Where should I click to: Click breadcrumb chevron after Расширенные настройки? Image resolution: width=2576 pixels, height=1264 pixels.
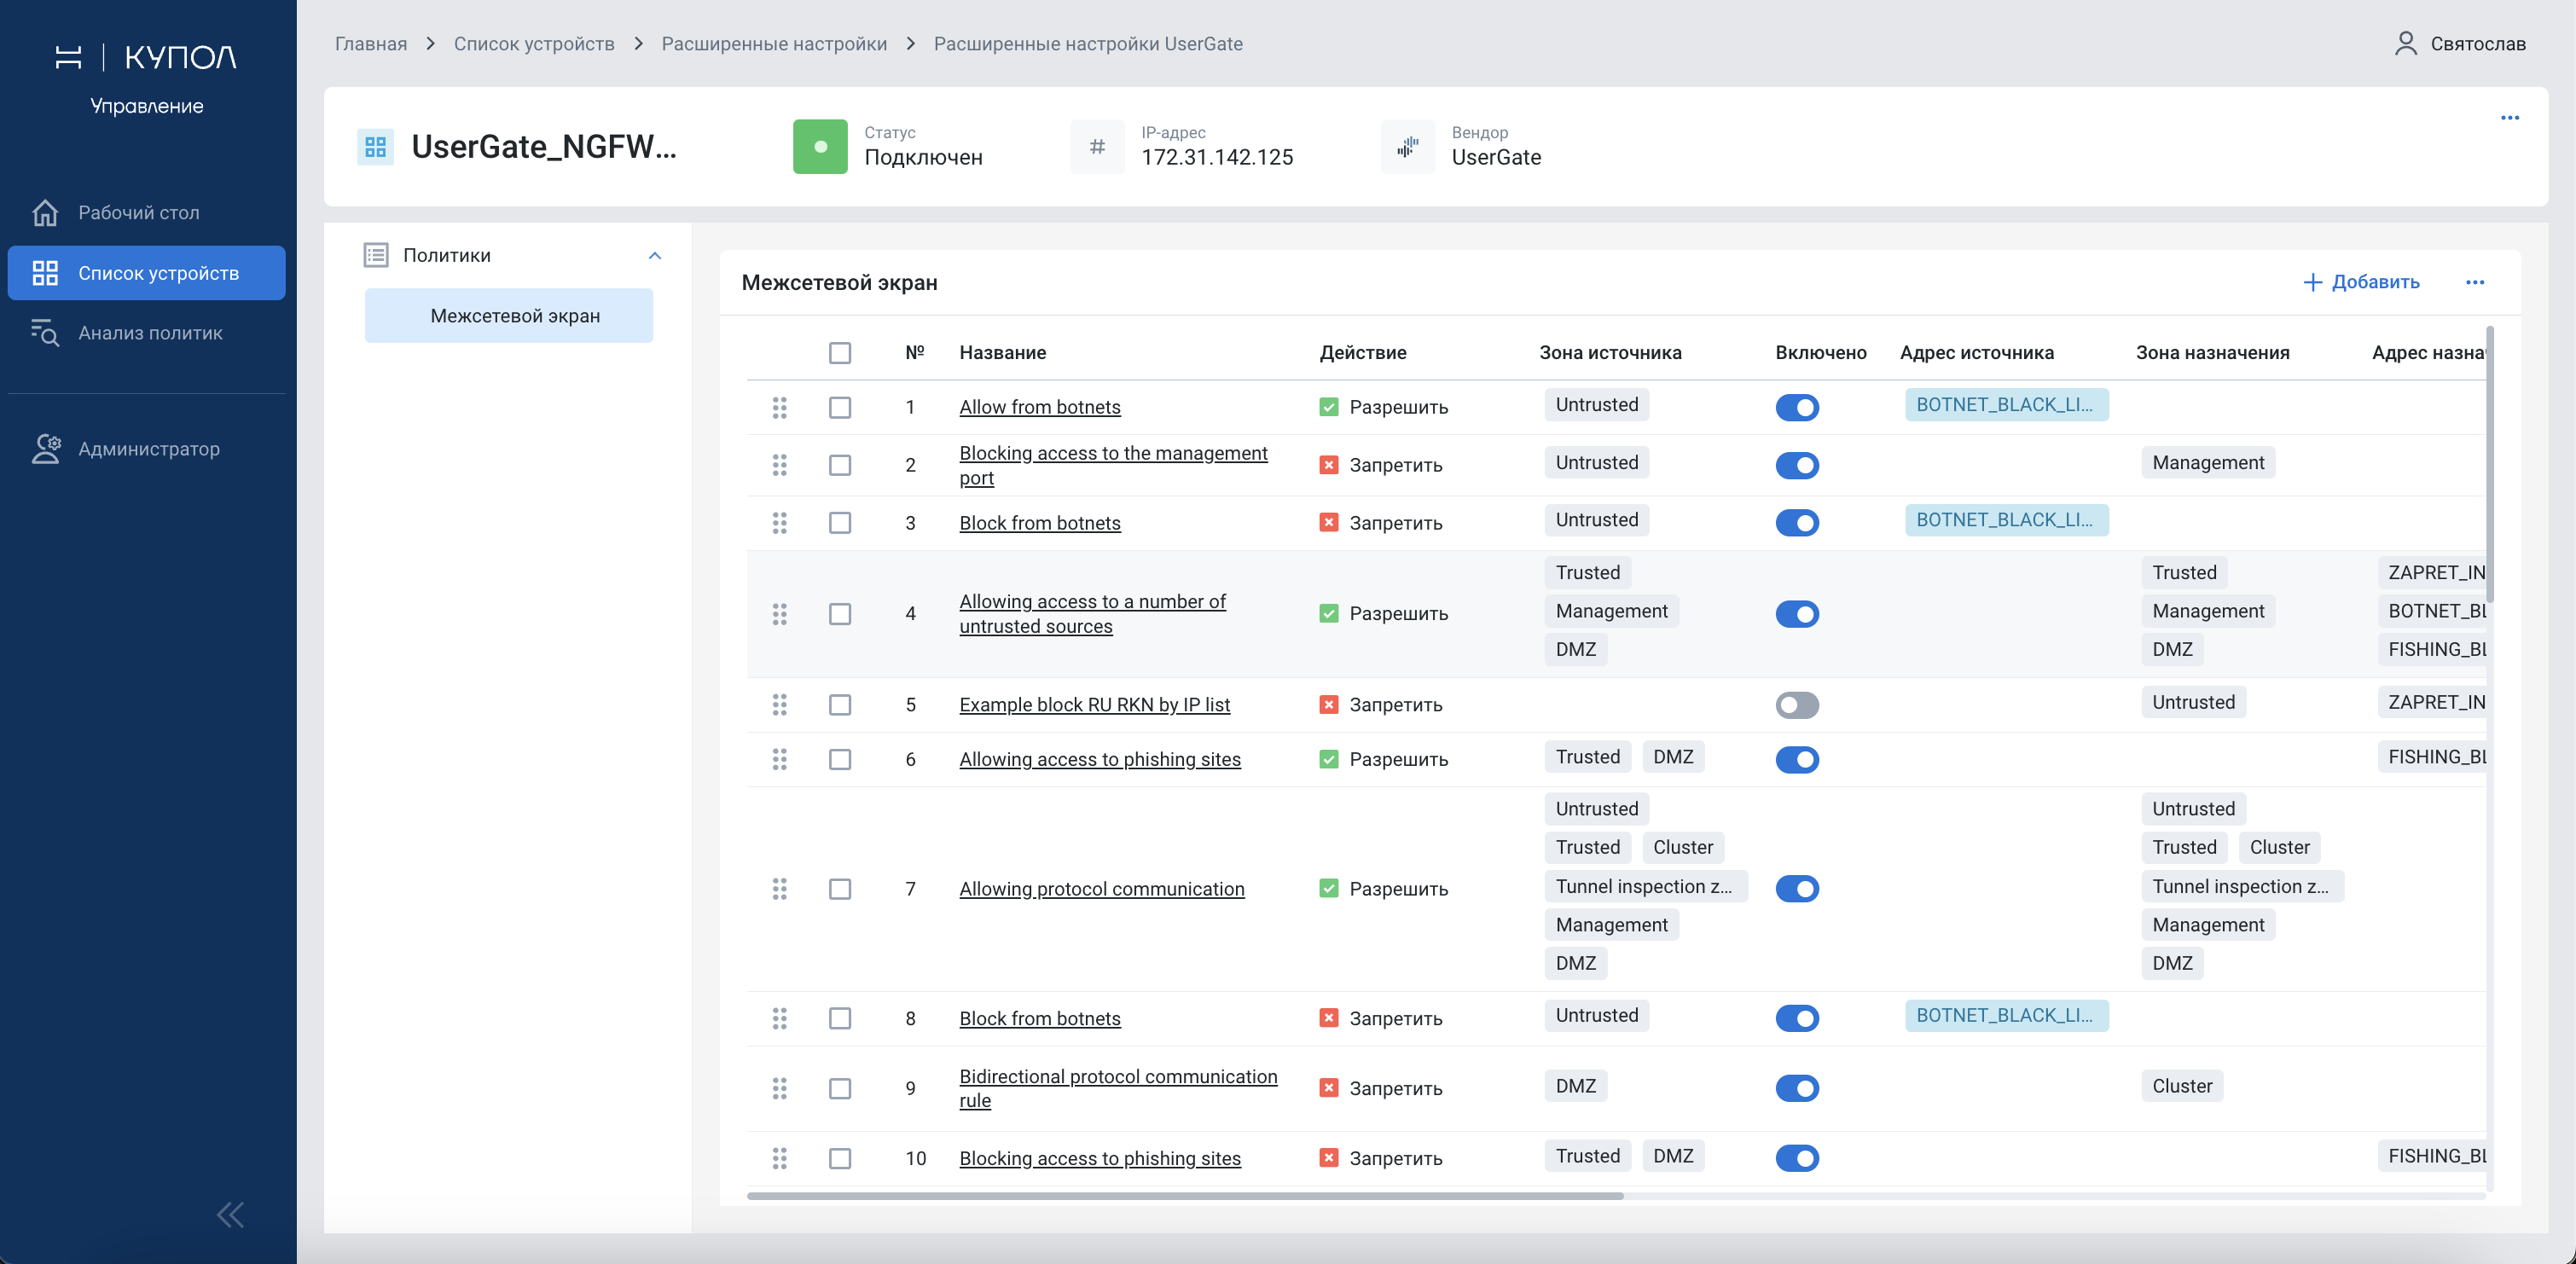click(910, 43)
